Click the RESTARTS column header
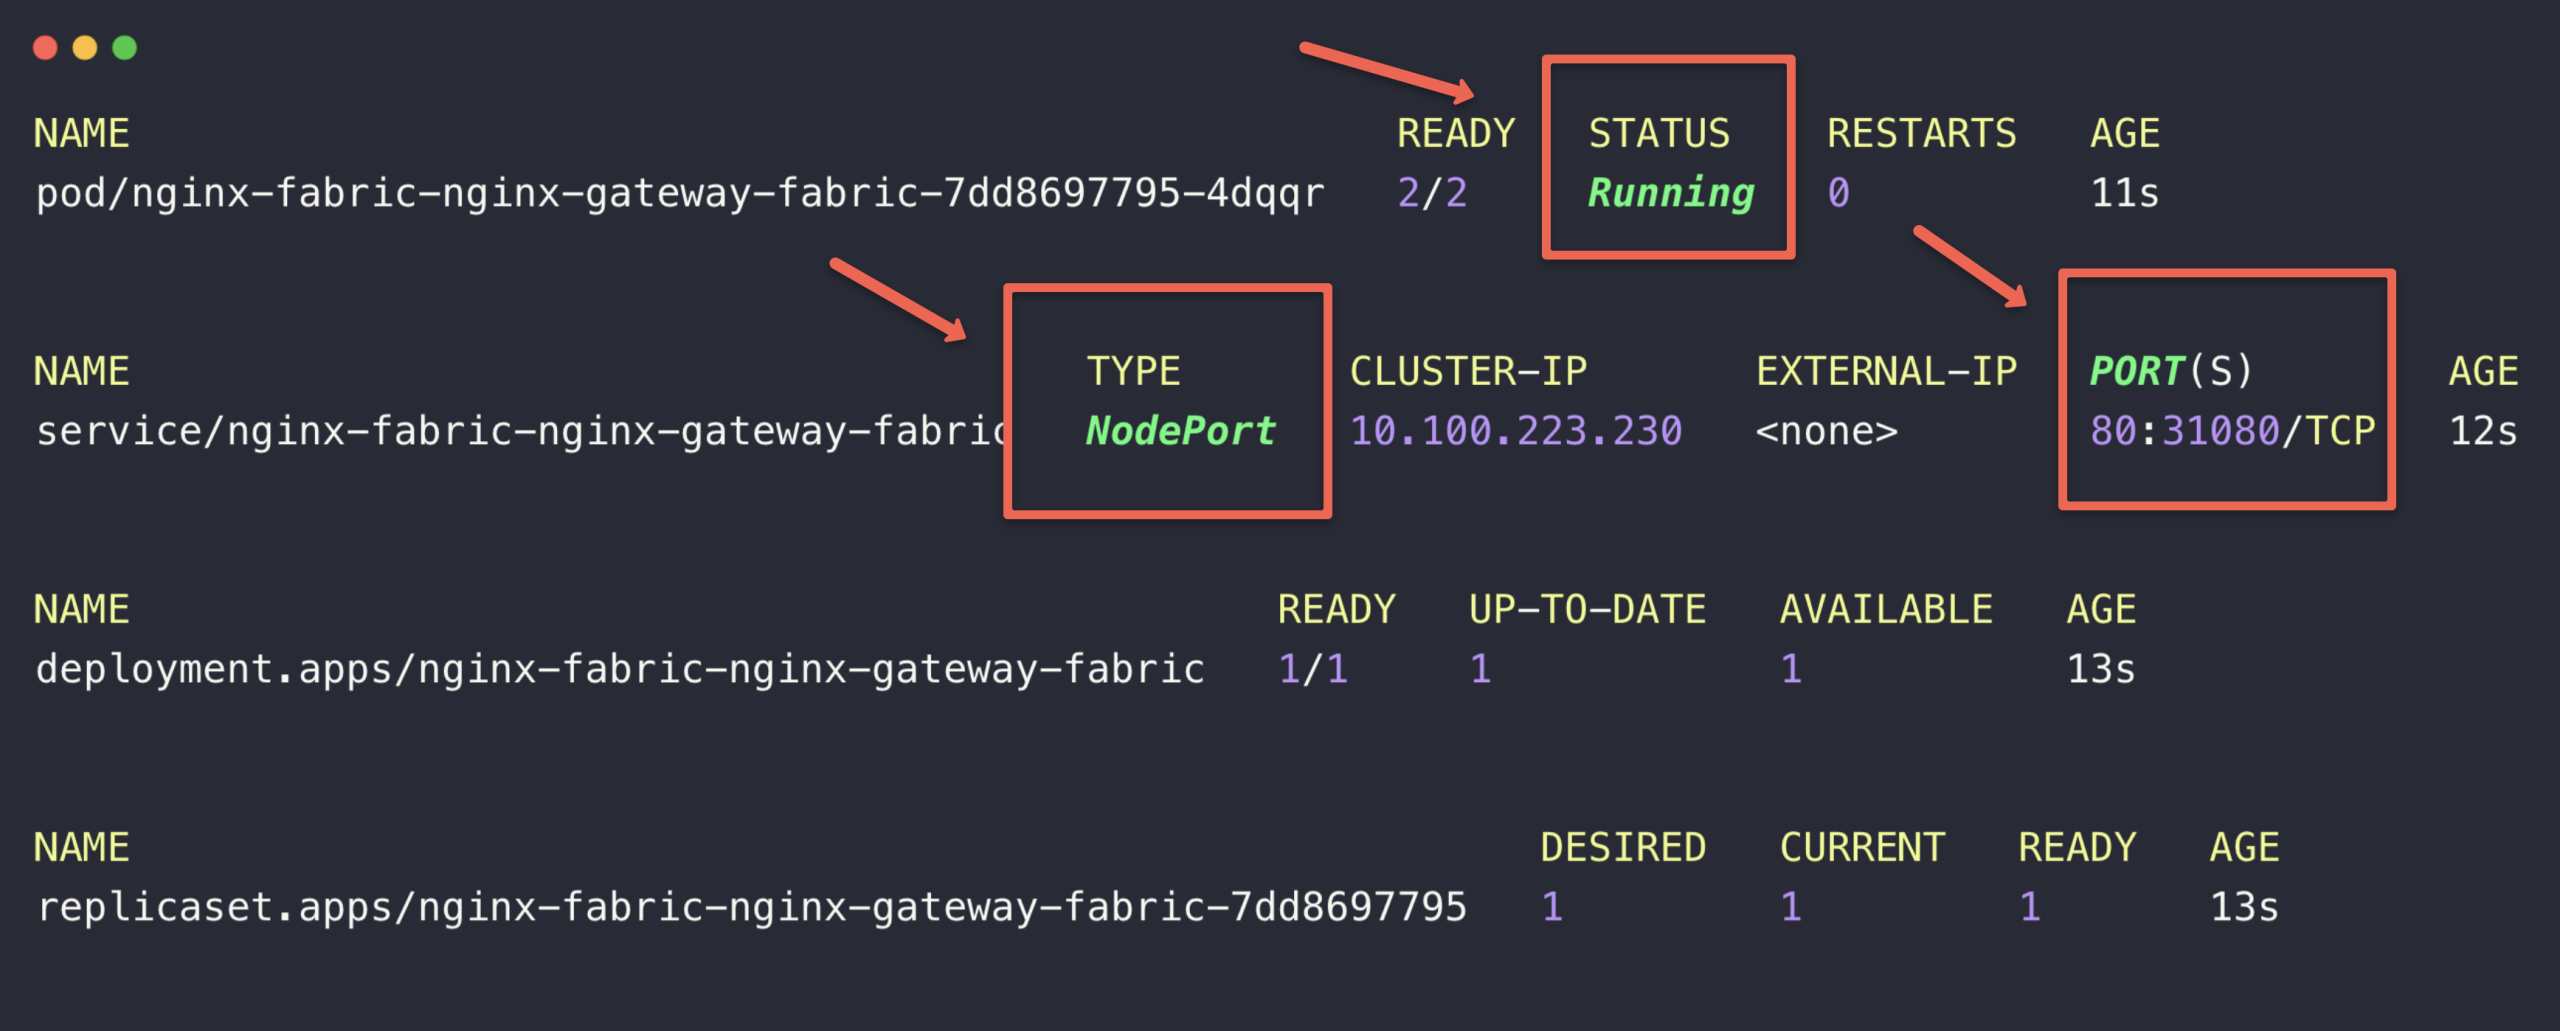This screenshot has width=2560, height=1031. (1922, 131)
